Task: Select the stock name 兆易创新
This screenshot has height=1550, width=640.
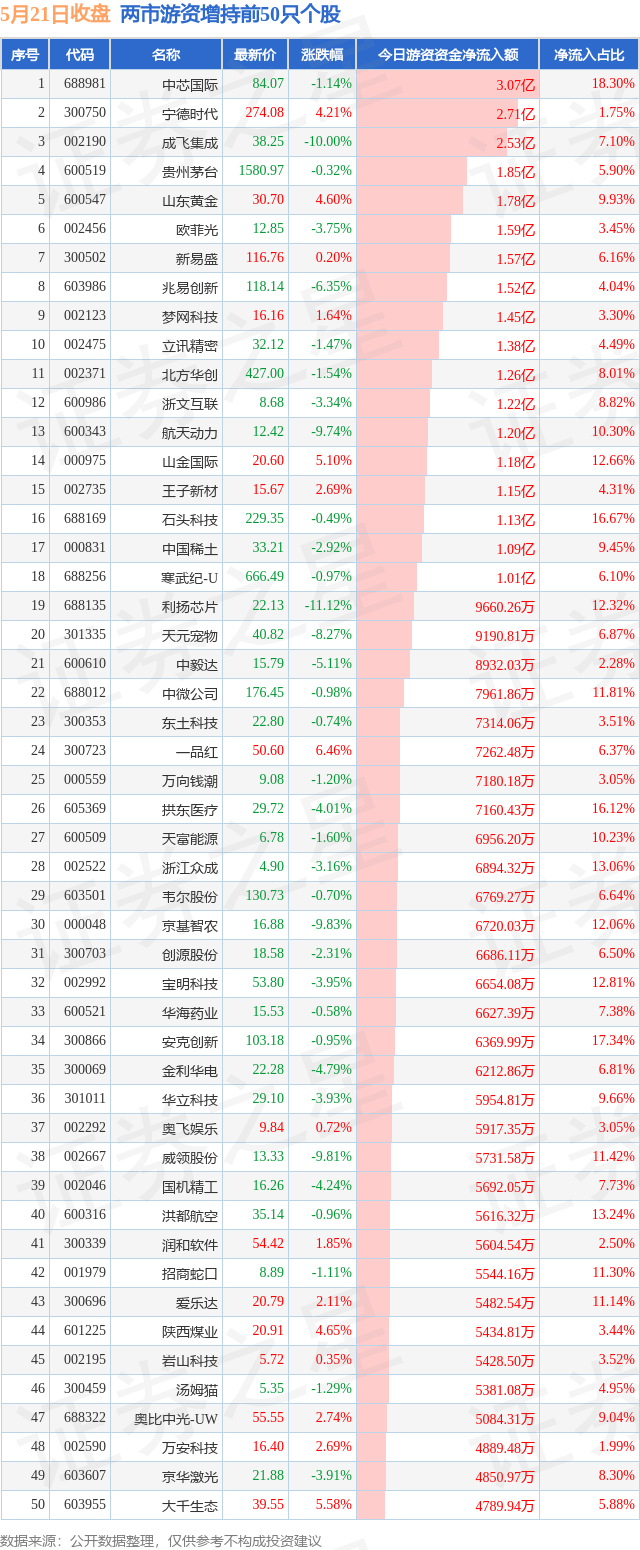Action: [190, 287]
